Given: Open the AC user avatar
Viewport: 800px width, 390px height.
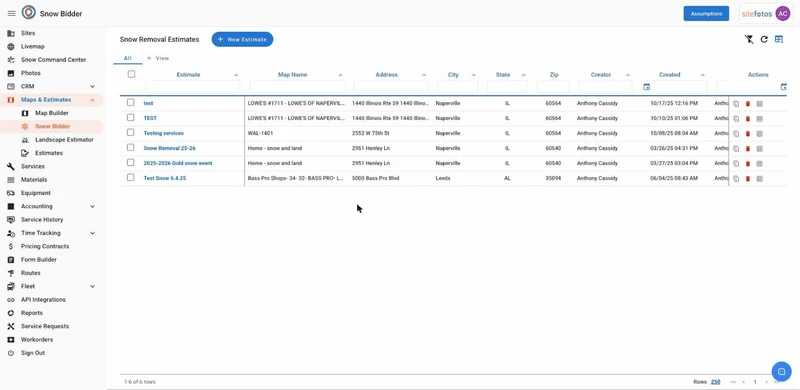Looking at the screenshot, I should [783, 14].
